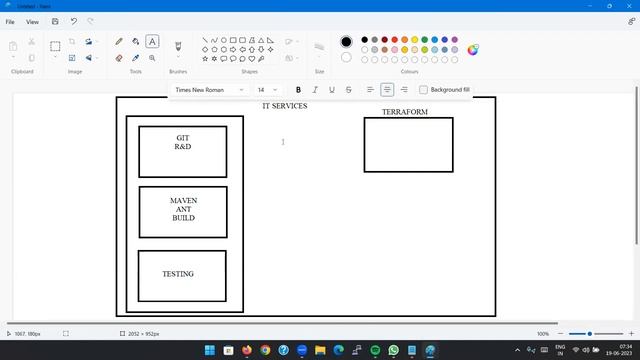
Task: Pick the black colour swatch
Action: click(364, 40)
